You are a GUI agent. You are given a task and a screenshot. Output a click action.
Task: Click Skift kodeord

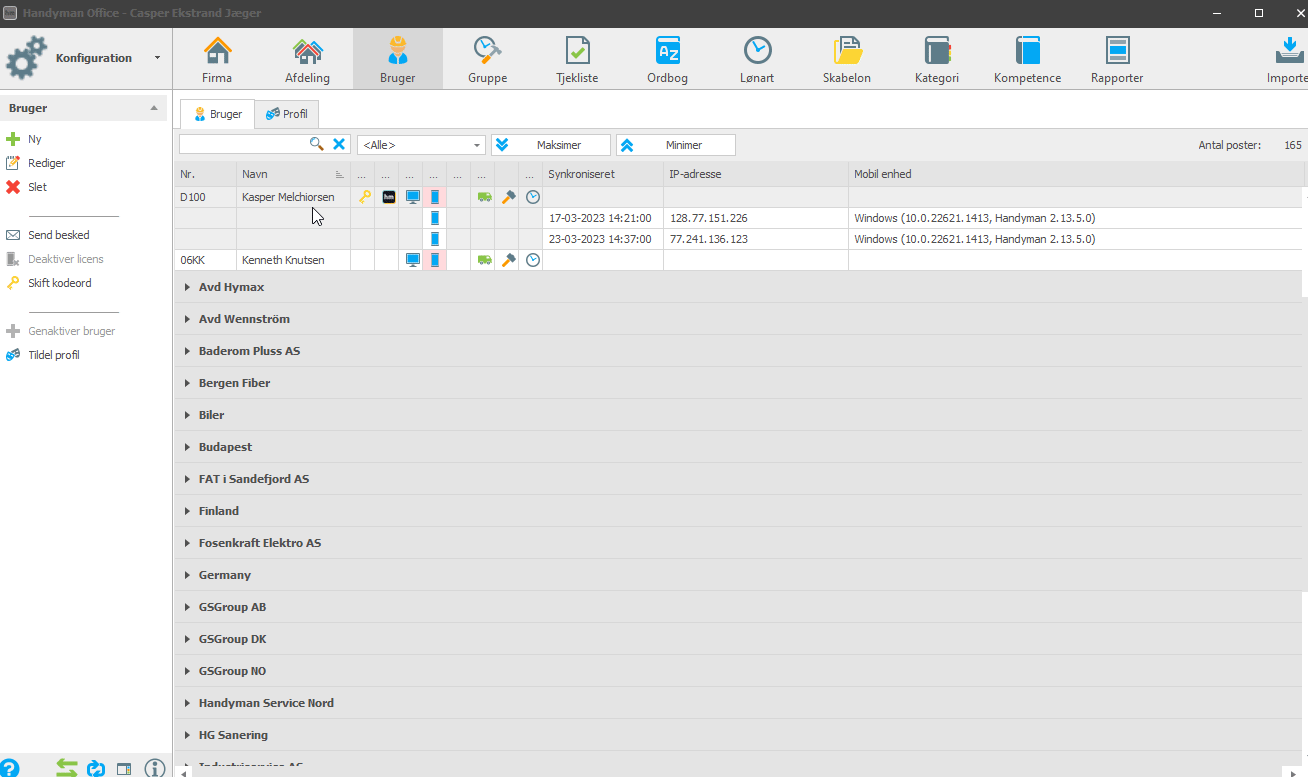click(49, 283)
